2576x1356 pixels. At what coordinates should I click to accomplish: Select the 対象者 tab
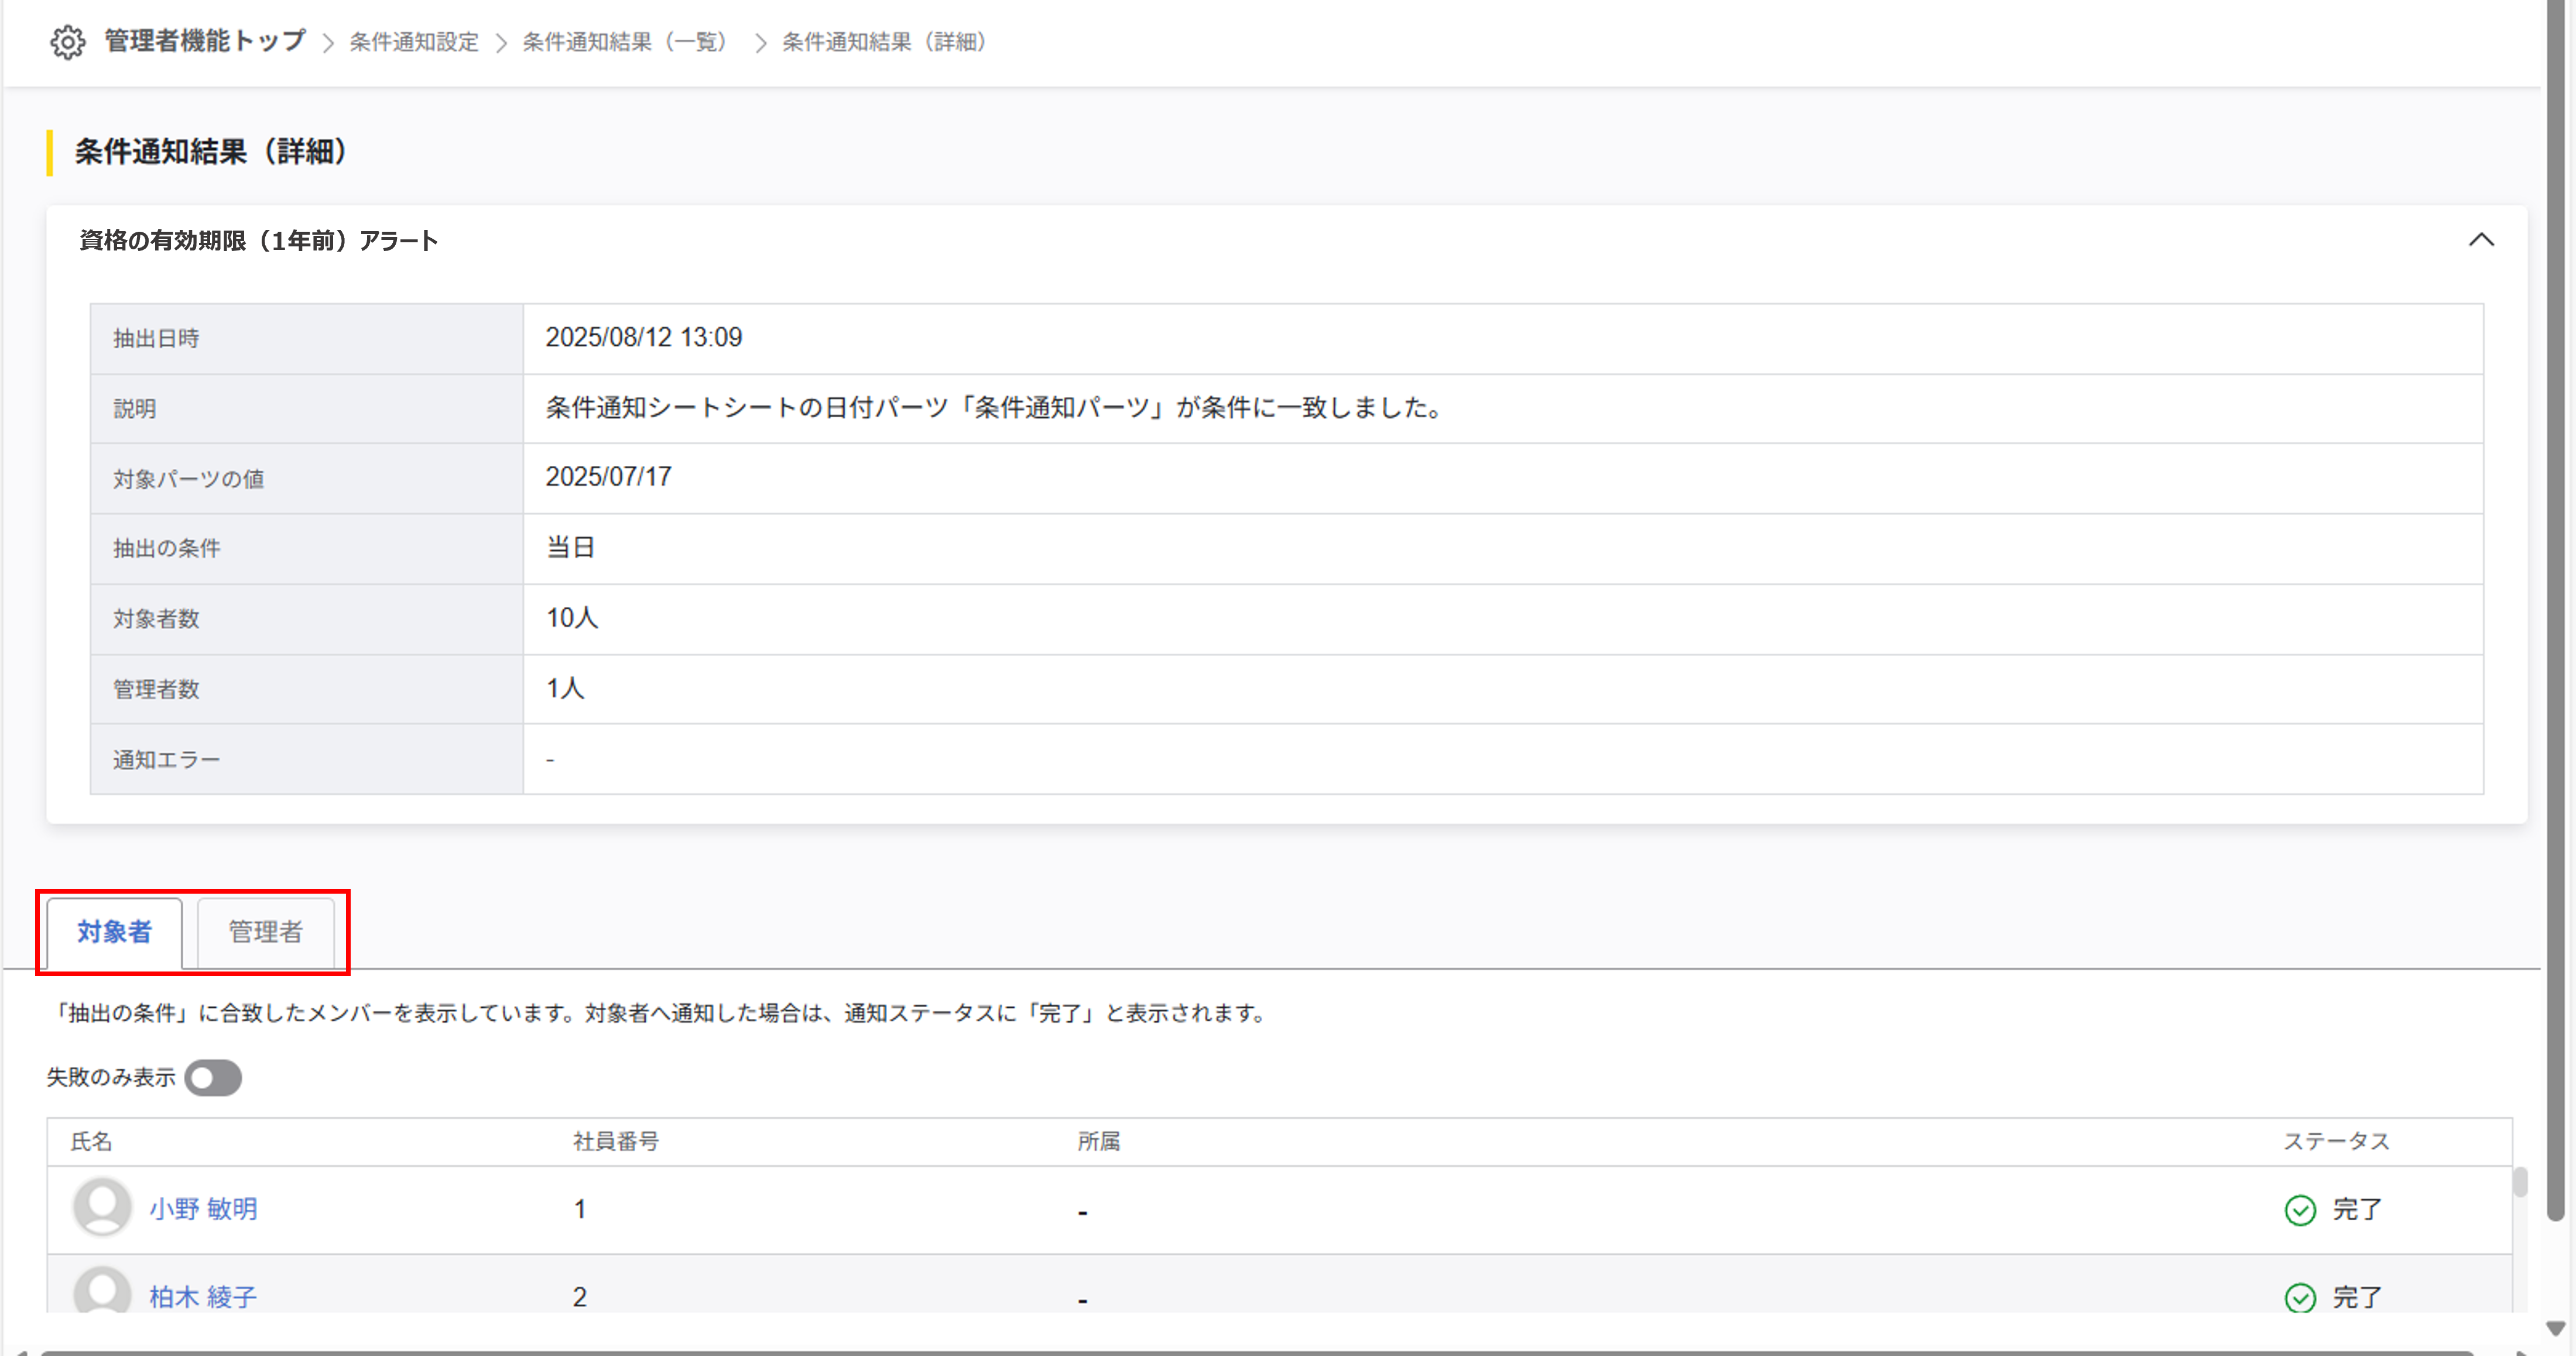(x=113, y=932)
